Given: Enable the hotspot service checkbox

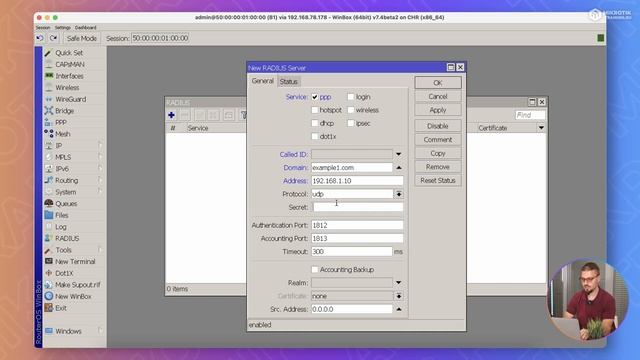Looking at the screenshot, I should 315,110.
